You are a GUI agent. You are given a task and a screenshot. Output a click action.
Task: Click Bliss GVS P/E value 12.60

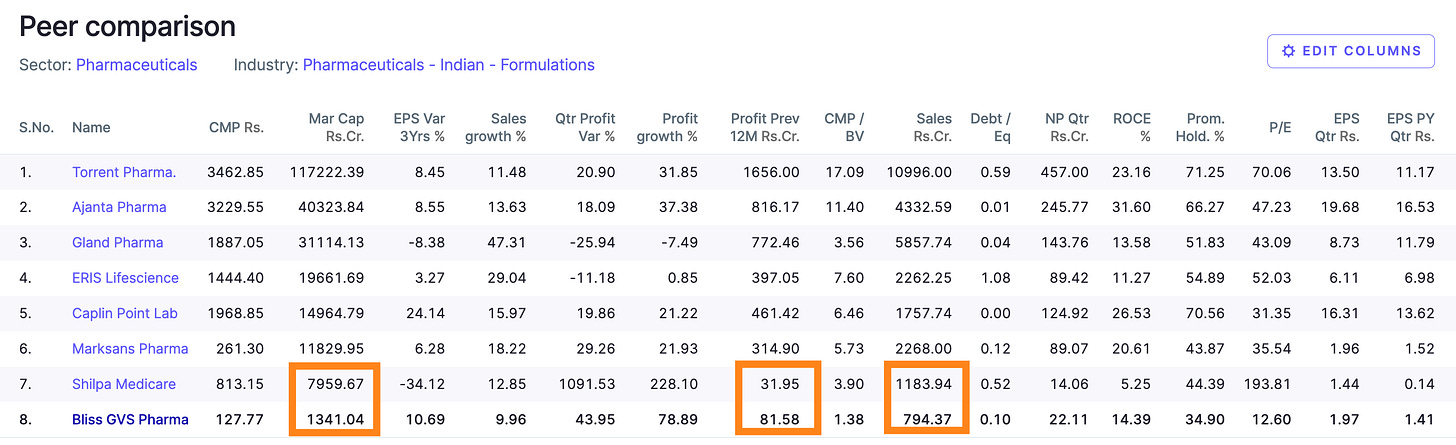click(1272, 419)
